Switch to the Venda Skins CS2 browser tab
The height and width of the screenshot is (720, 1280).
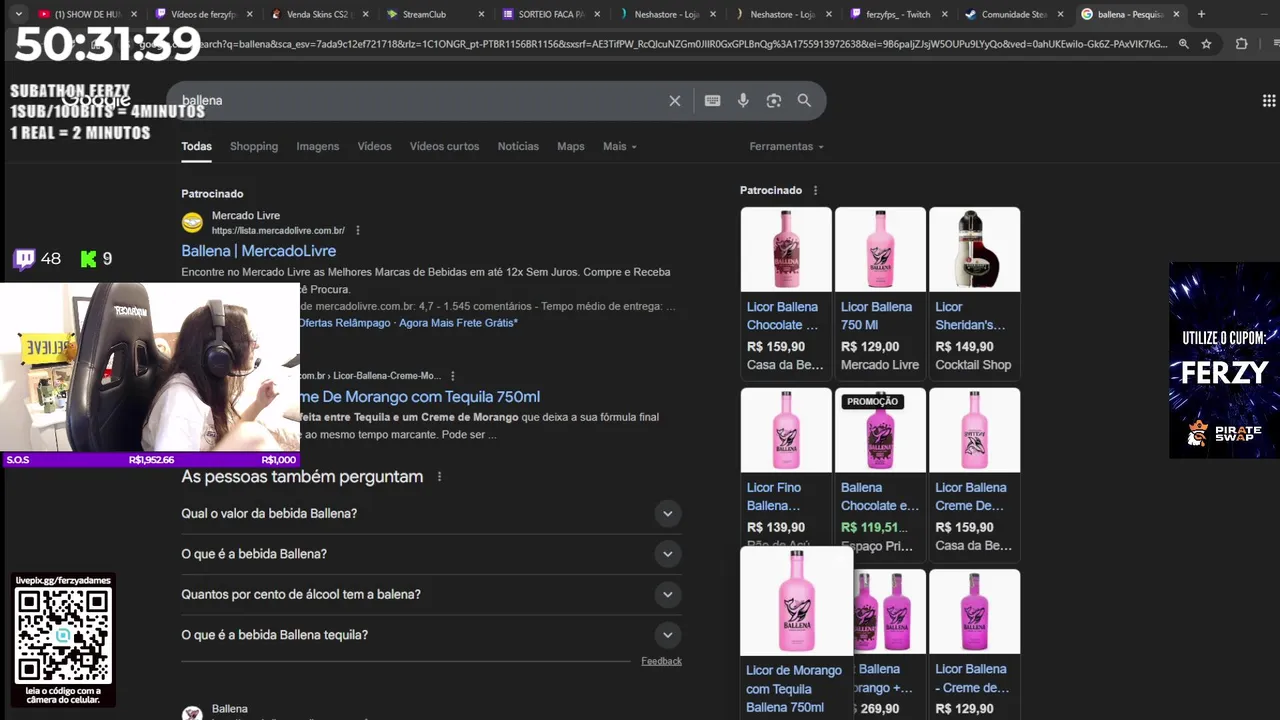[x=318, y=14]
